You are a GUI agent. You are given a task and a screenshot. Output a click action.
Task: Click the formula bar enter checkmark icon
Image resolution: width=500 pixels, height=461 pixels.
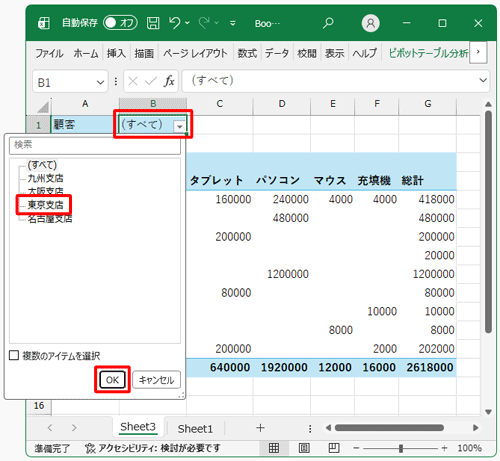[151, 81]
